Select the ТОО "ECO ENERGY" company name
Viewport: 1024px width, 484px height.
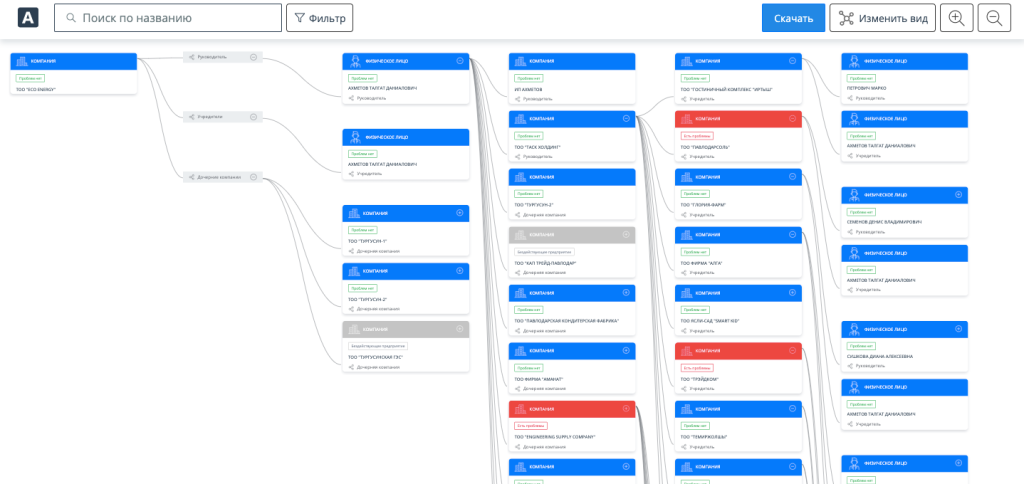[x=36, y=89]
